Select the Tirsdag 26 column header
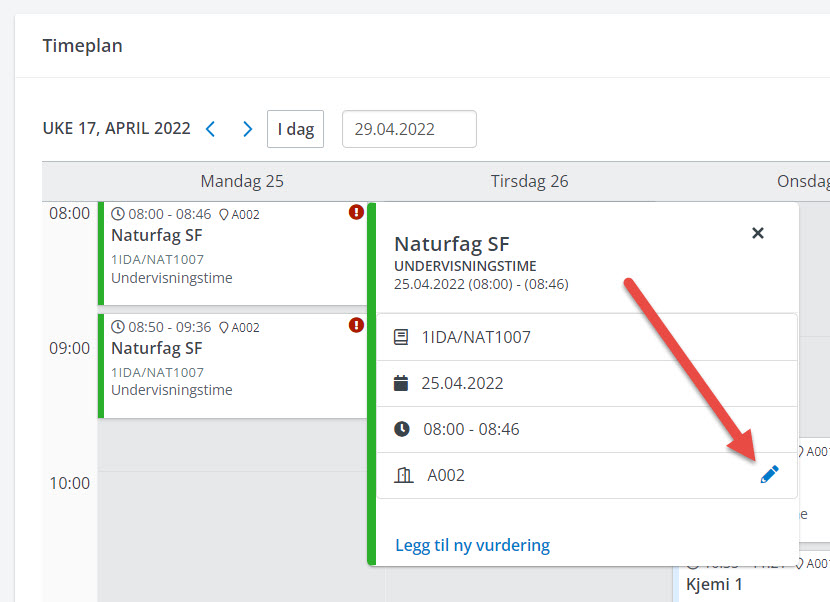 [529, 181]
